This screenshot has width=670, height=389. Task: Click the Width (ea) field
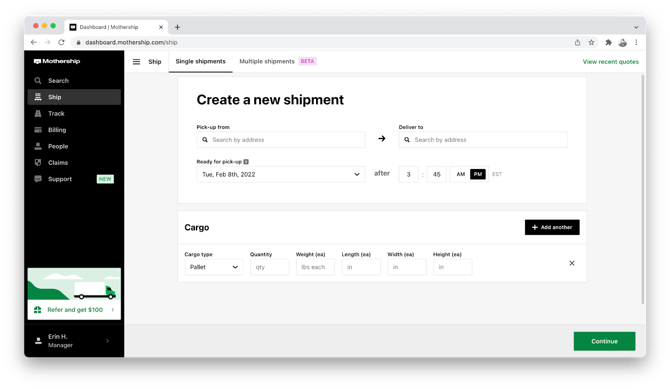click(407, 267)
